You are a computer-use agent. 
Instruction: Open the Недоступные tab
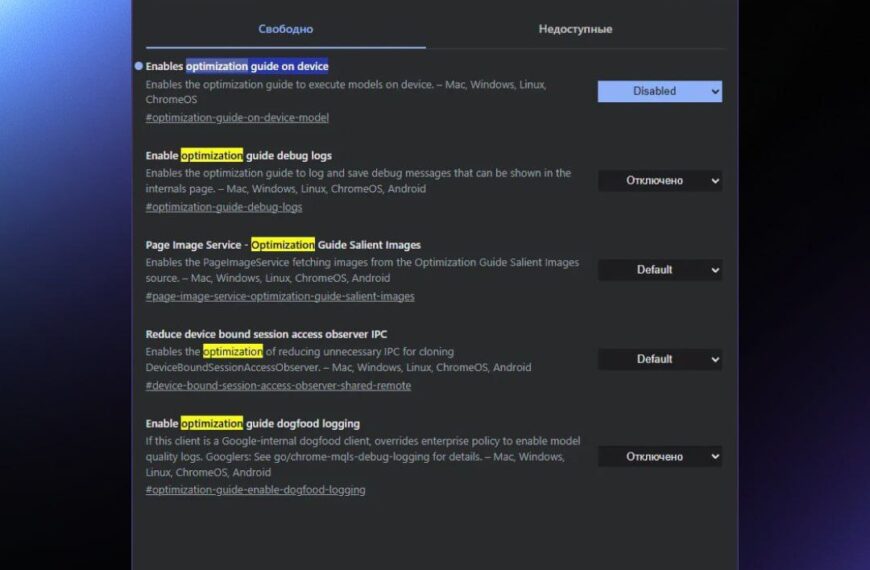[x=575, y=29]
